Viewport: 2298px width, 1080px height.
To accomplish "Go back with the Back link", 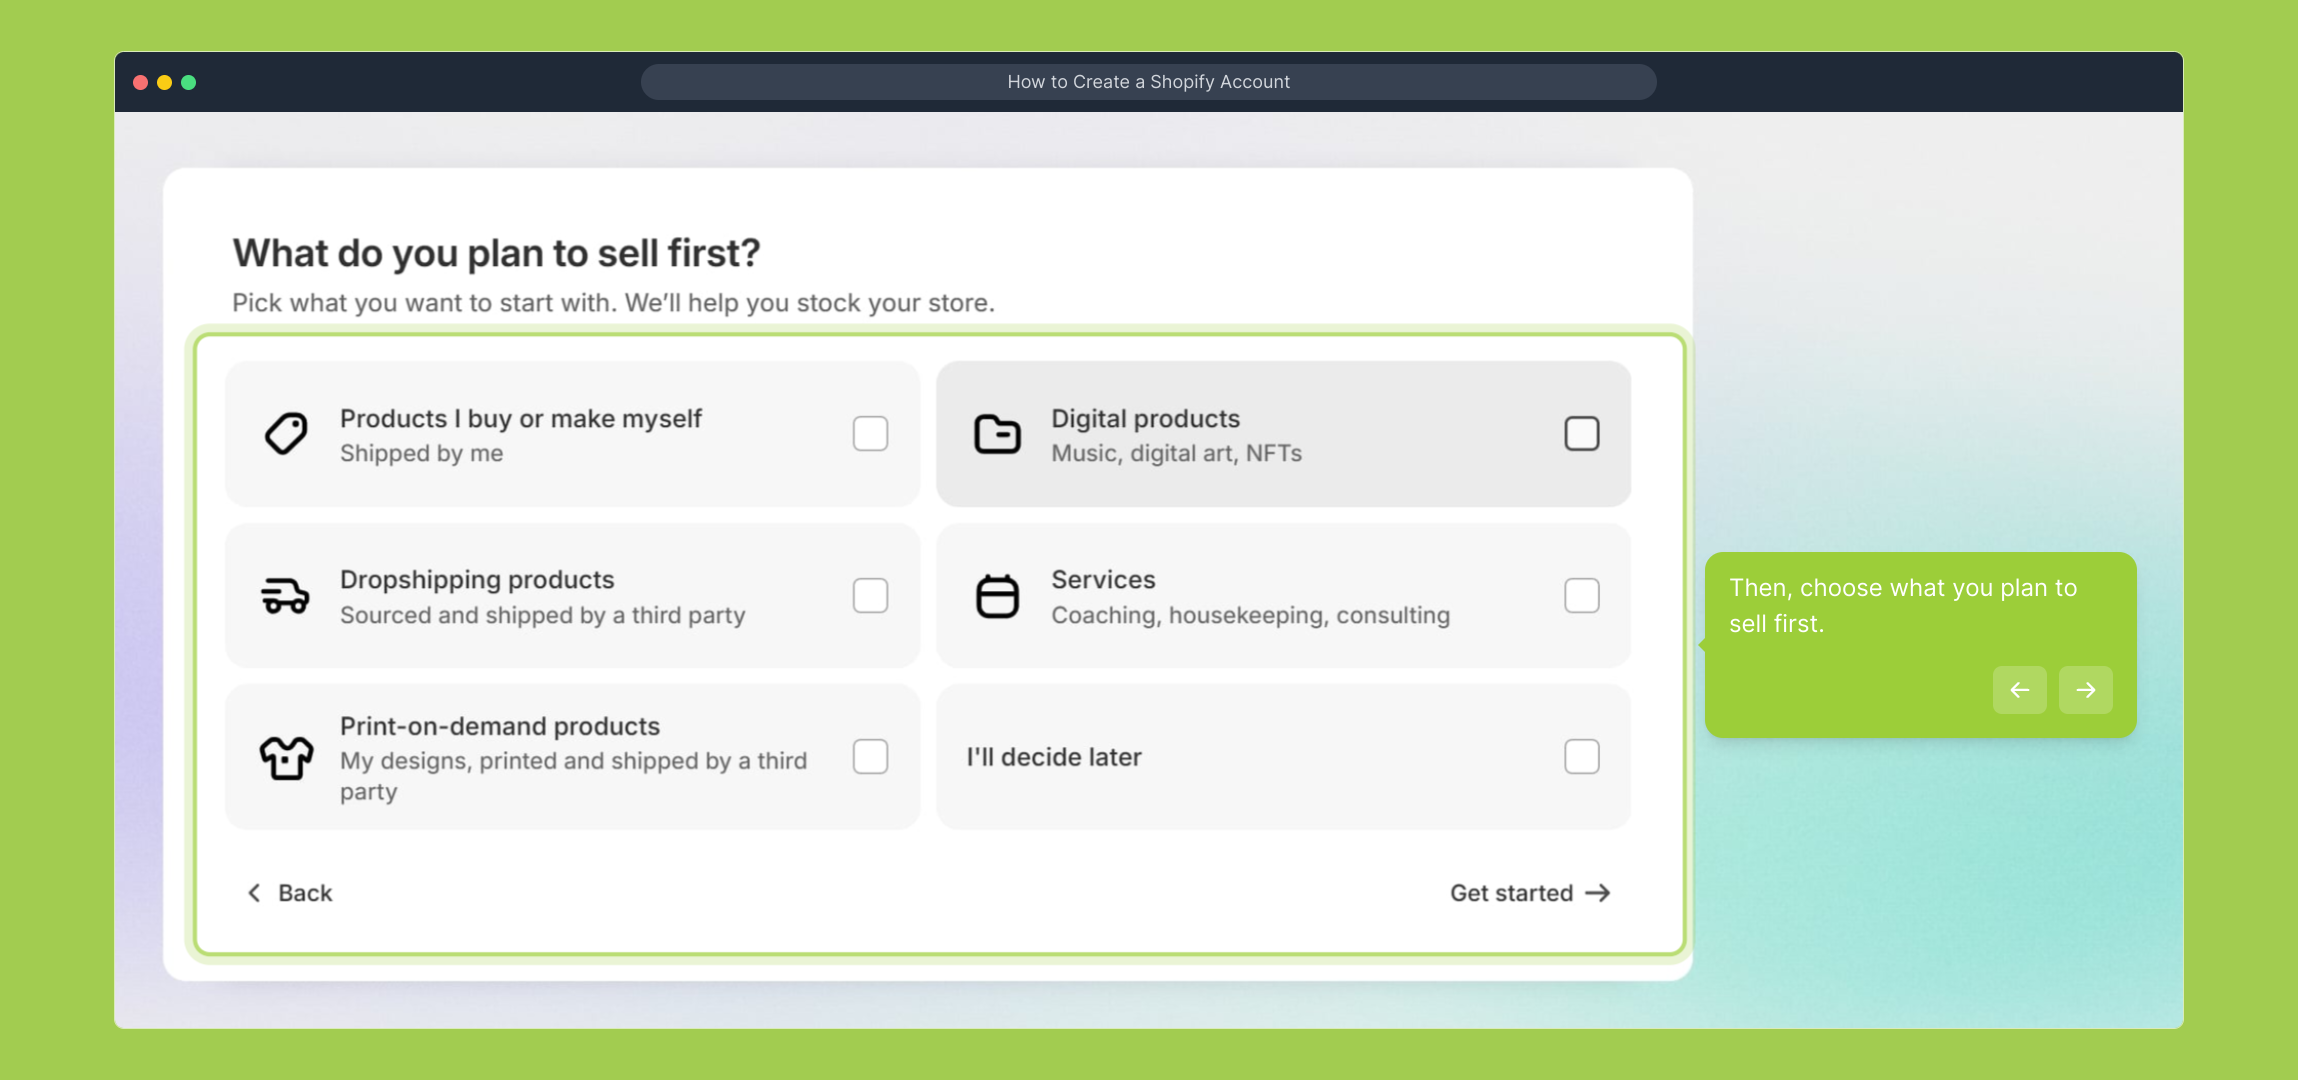I will click(x=305, y=893).
